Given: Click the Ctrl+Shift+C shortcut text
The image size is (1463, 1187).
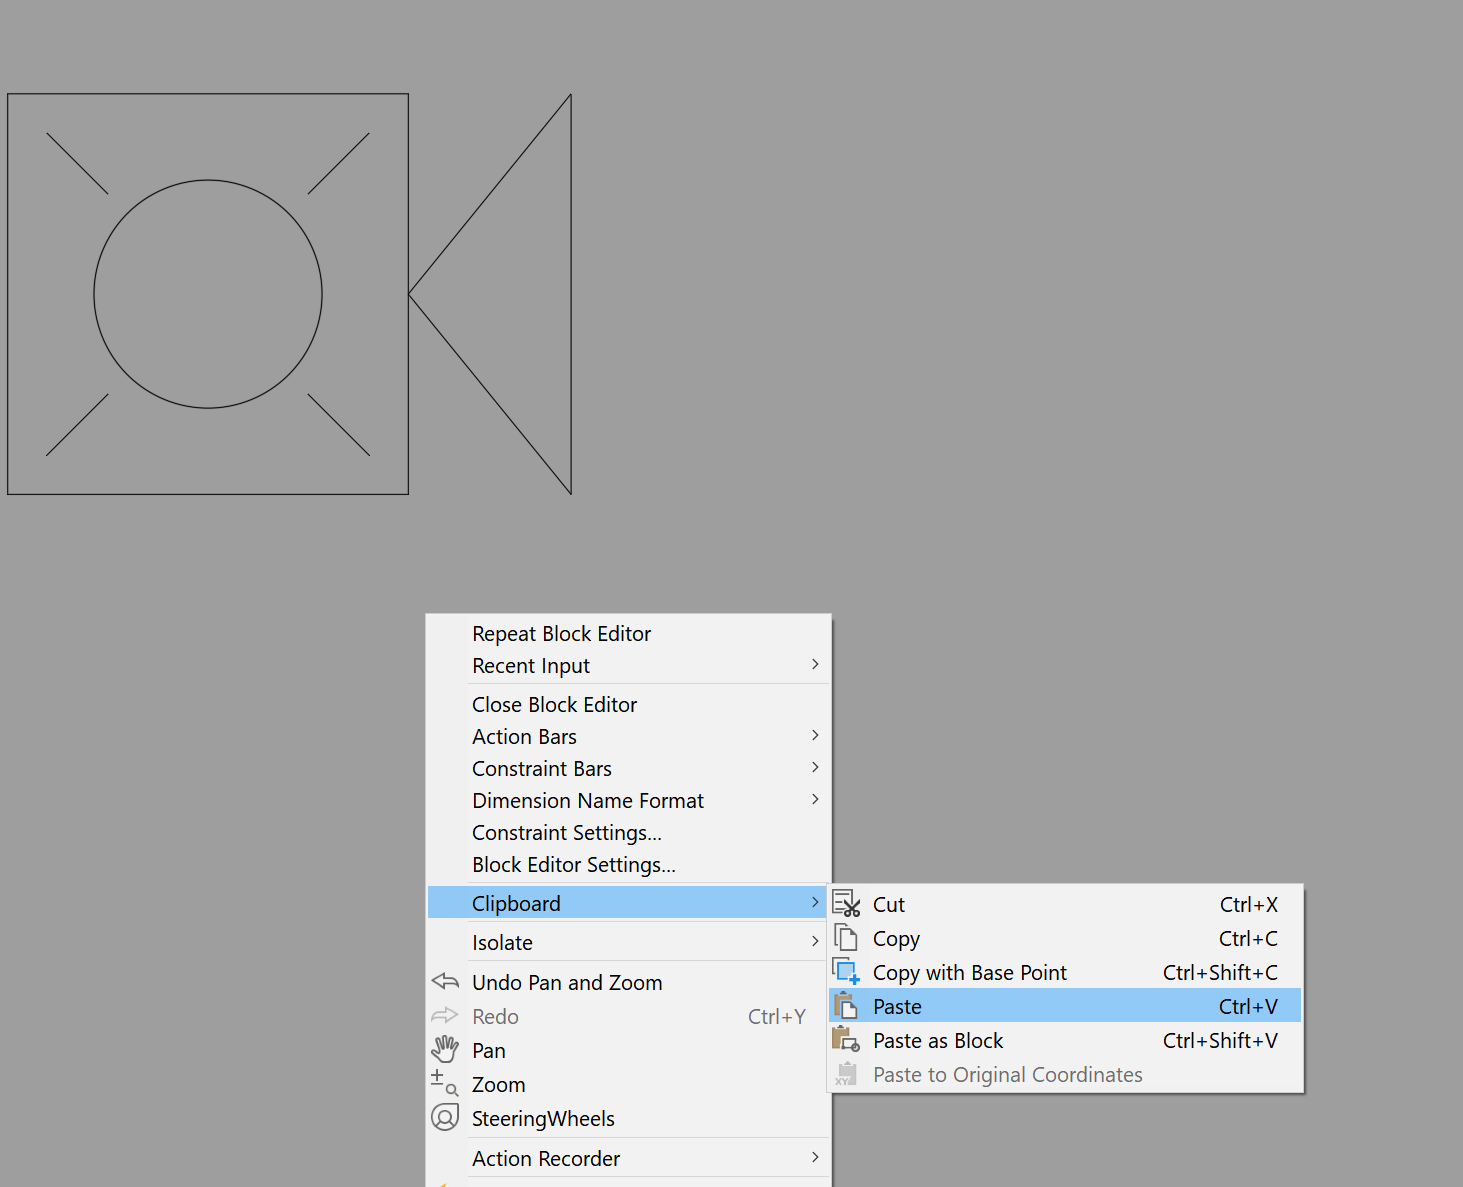Looking at the screenshot, I should (1220, 972).
